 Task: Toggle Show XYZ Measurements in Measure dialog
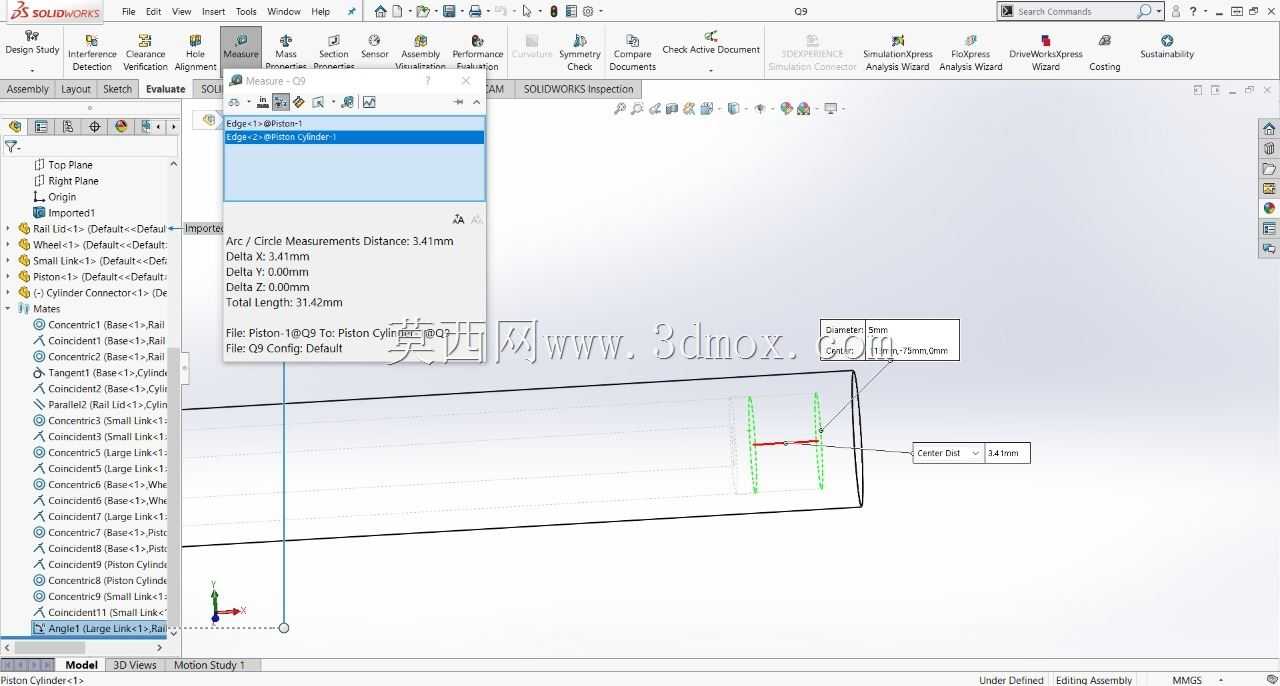point(281,102)
